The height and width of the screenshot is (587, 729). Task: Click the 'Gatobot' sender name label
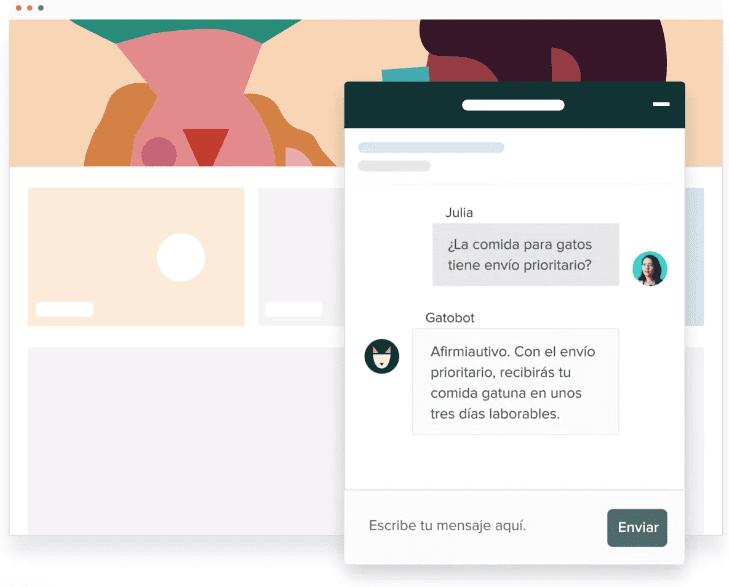(x=450, y=318)
